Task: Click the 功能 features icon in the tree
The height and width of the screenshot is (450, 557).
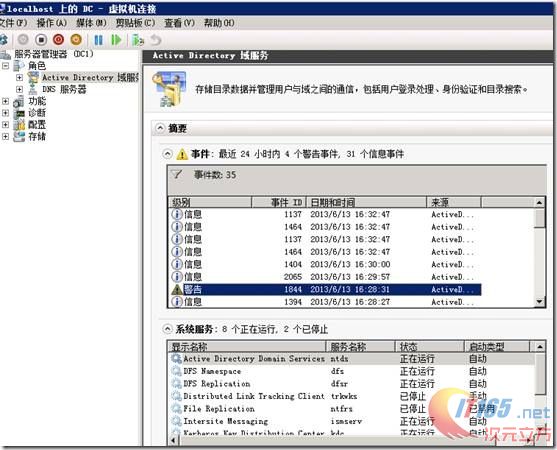Action: pyautogui.click(x=19, y=102)
